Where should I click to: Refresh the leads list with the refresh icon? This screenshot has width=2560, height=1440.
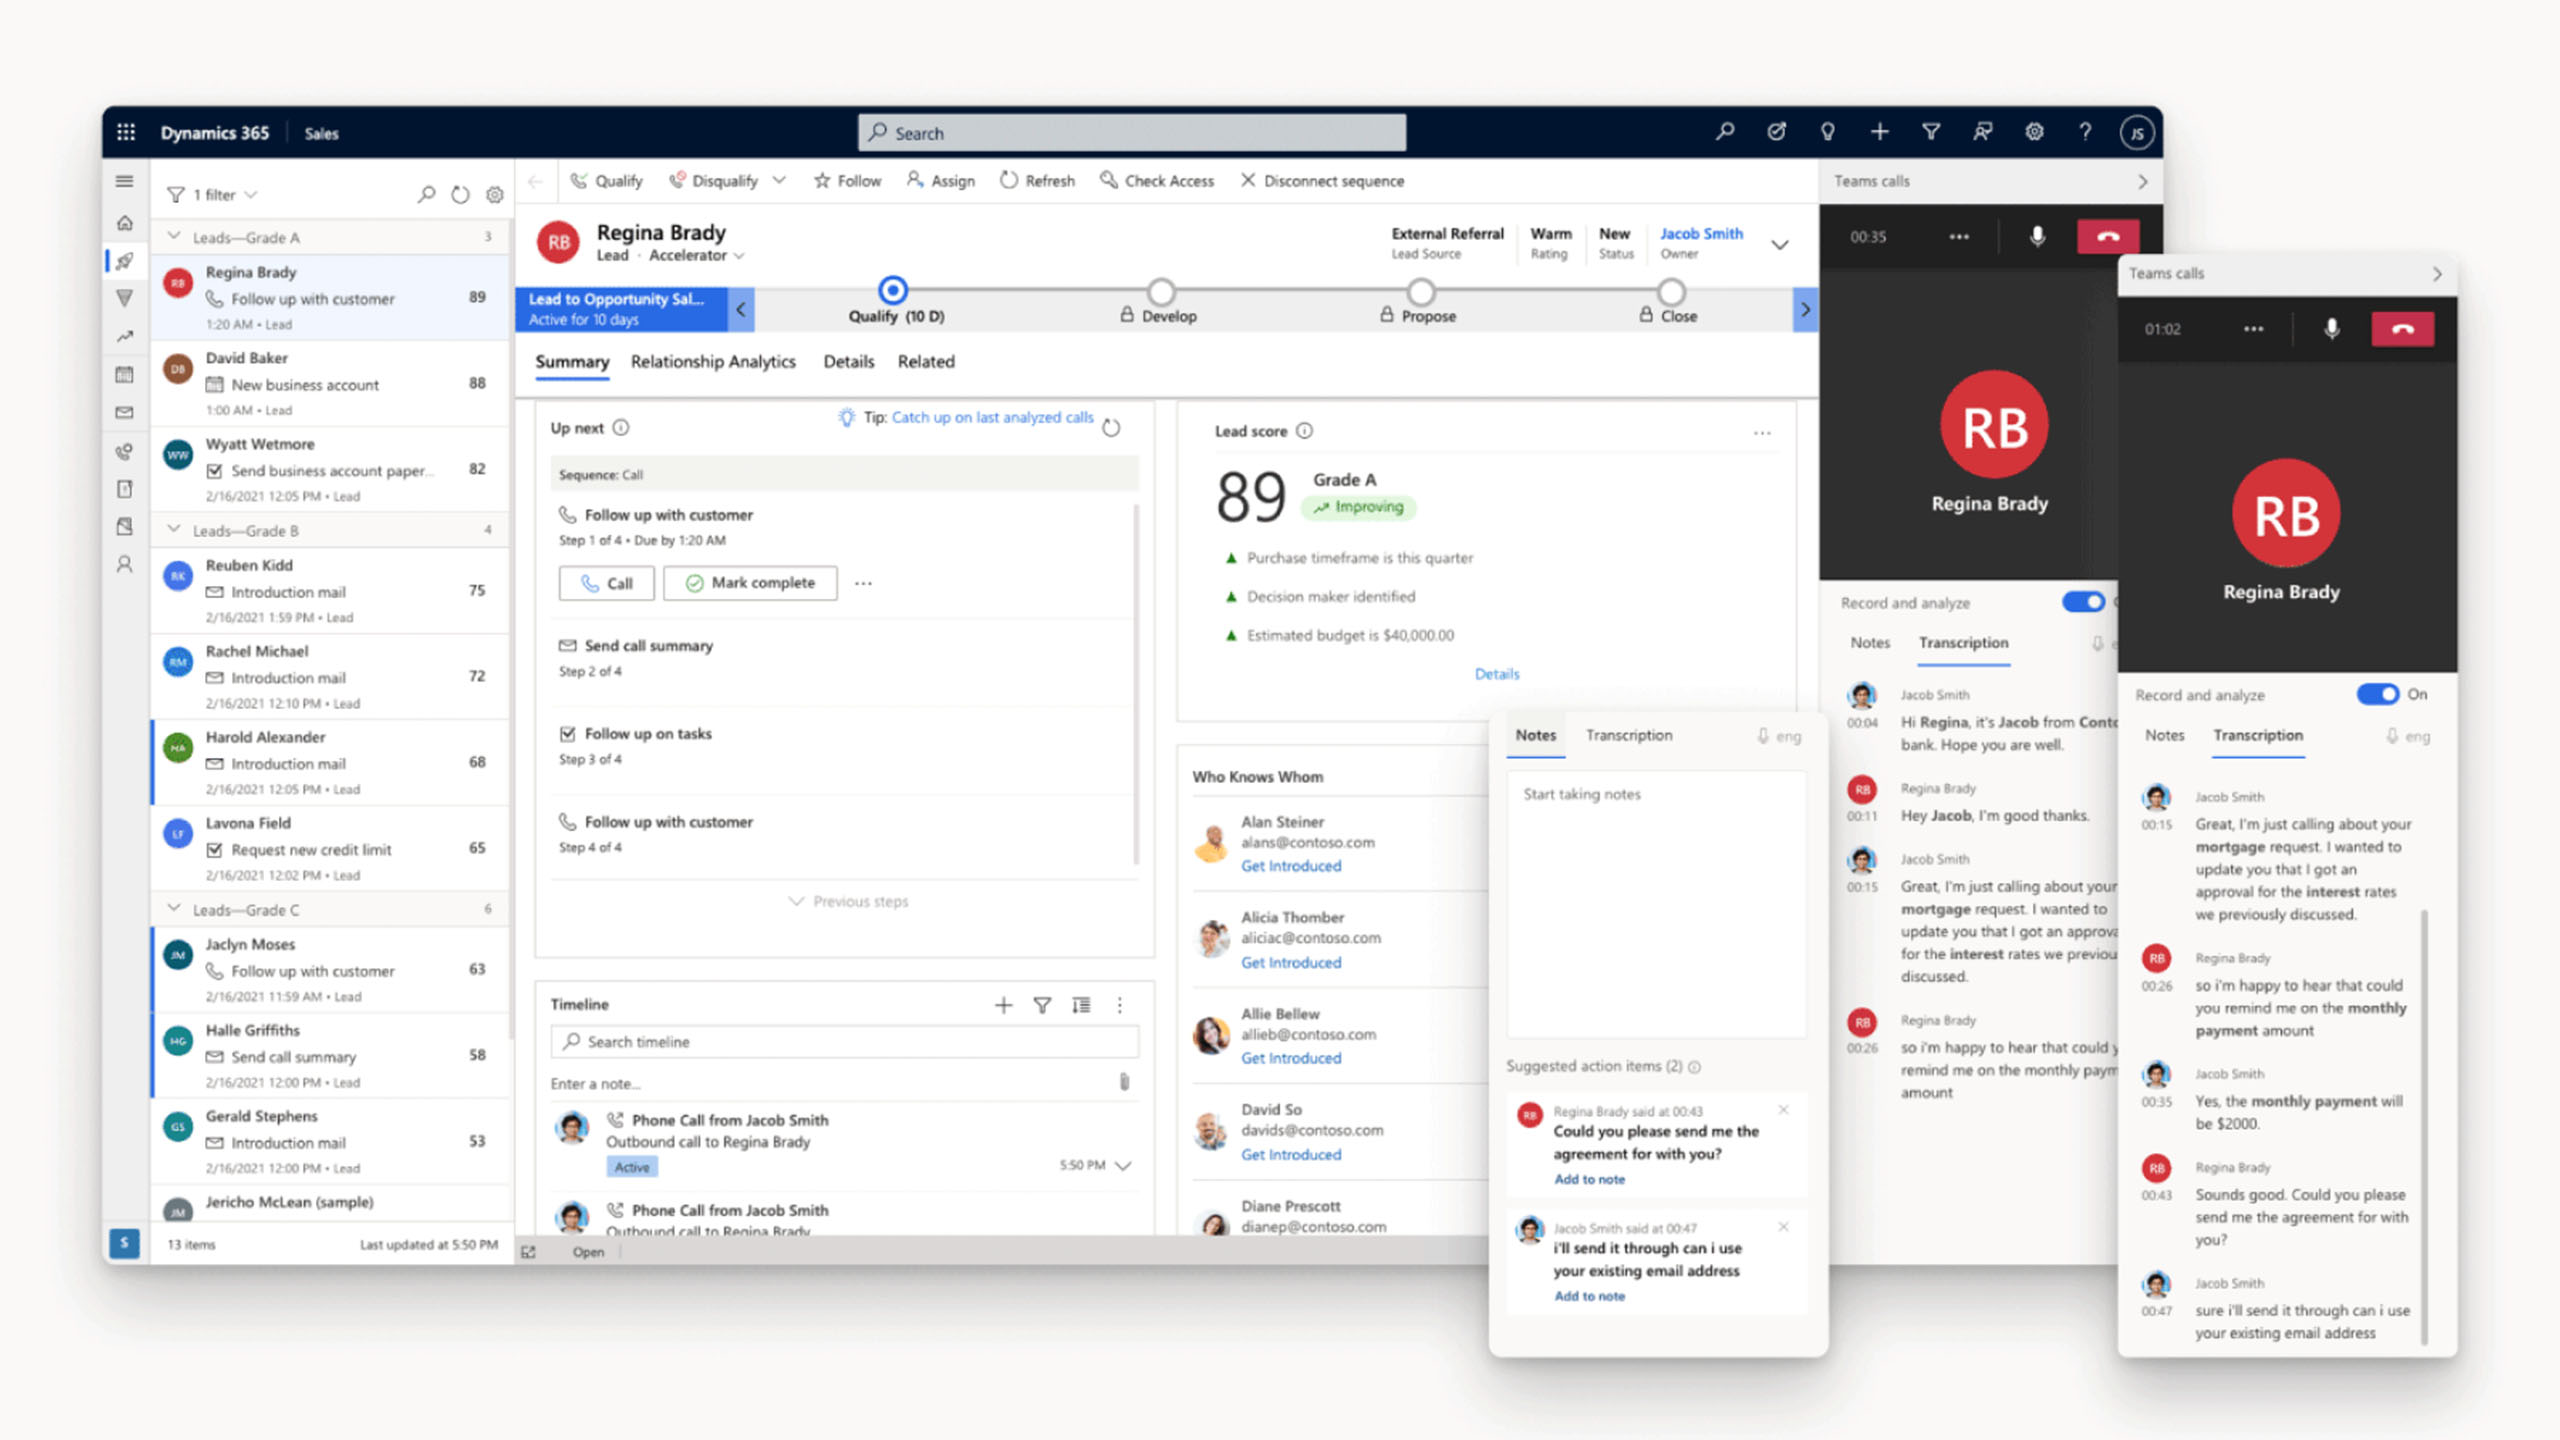(x=460, y=194)
